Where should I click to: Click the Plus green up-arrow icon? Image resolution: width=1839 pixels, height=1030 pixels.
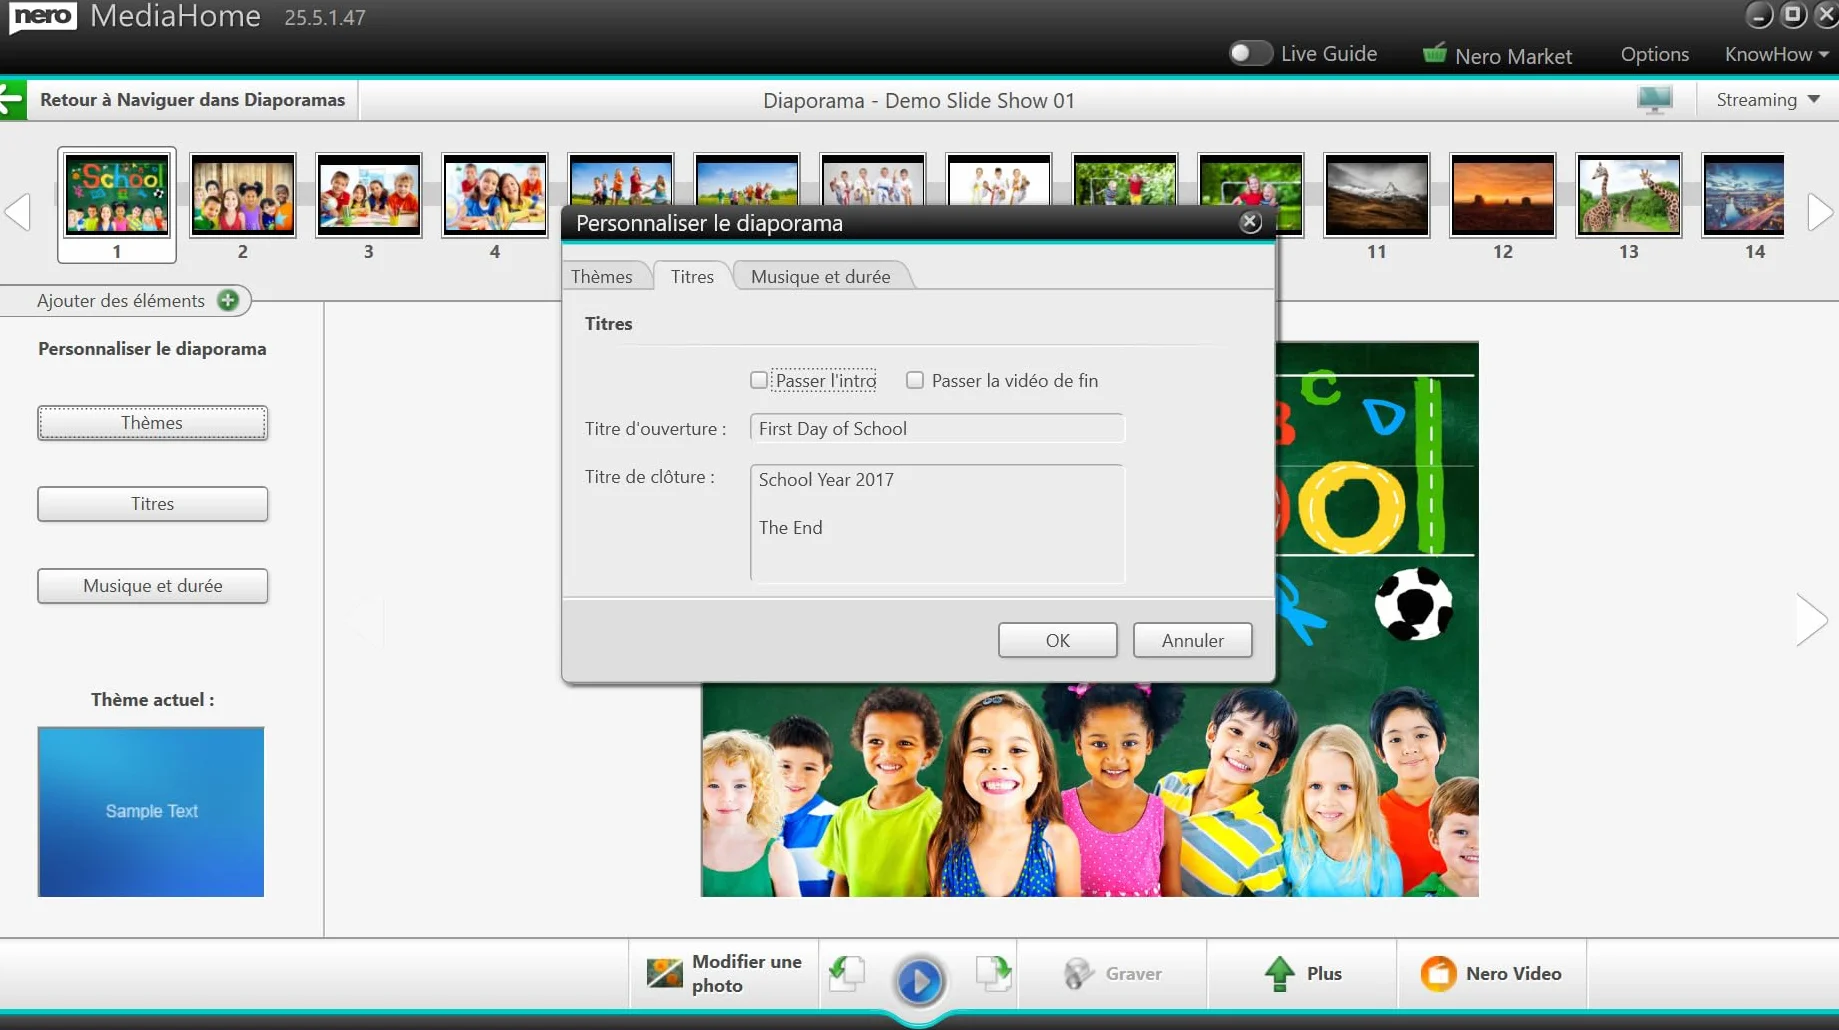coord(1279,973)
